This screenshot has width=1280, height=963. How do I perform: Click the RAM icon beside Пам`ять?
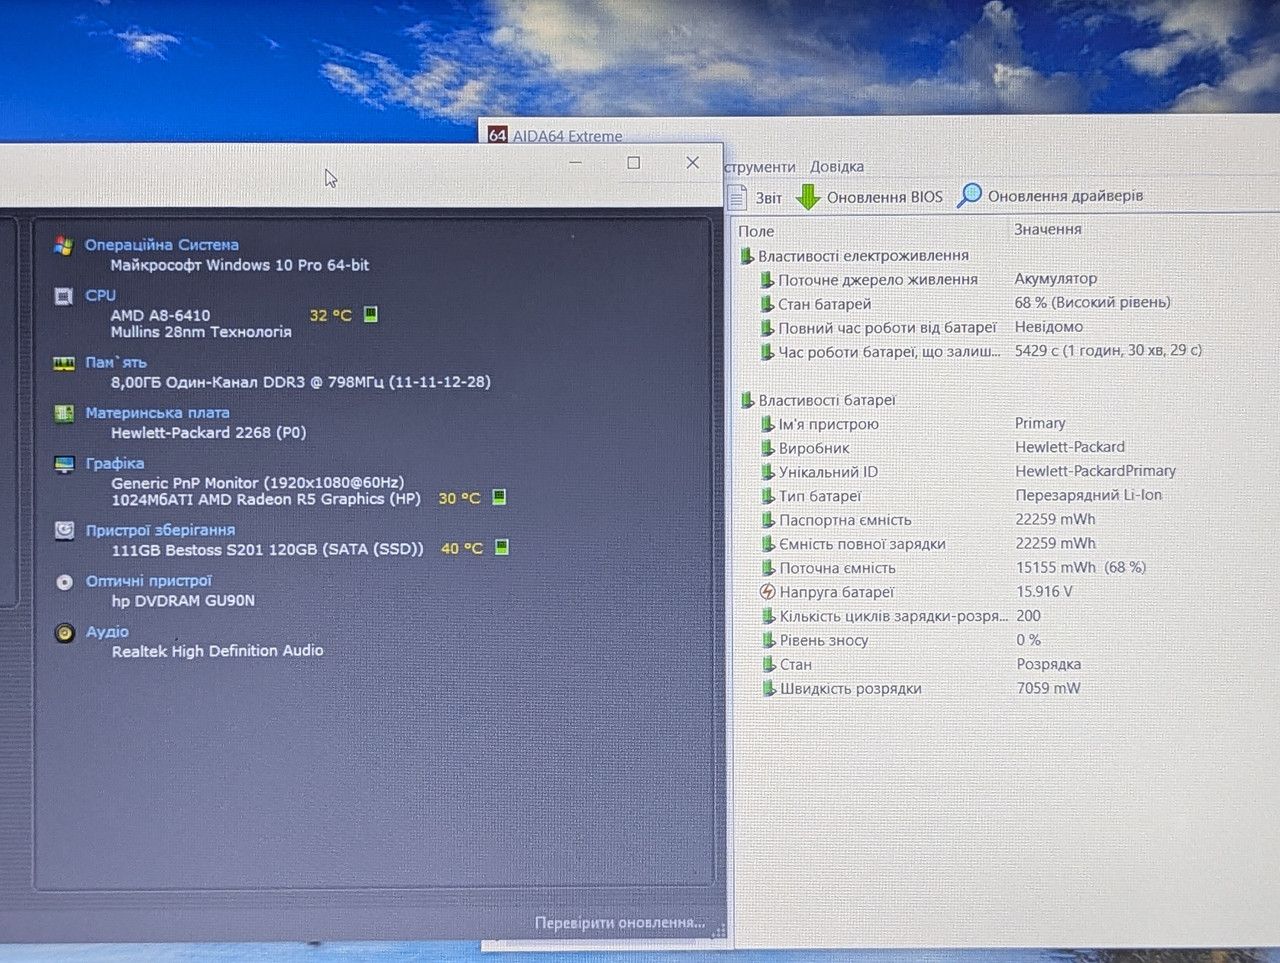(64, 363)
